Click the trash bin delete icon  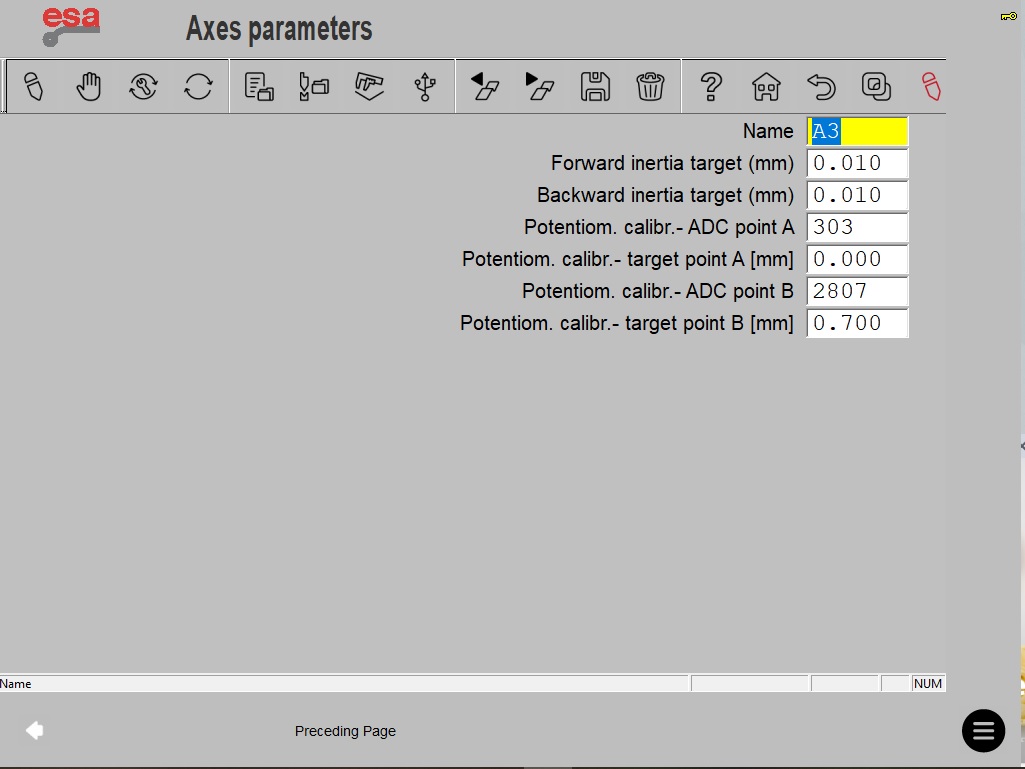[650, 86]
